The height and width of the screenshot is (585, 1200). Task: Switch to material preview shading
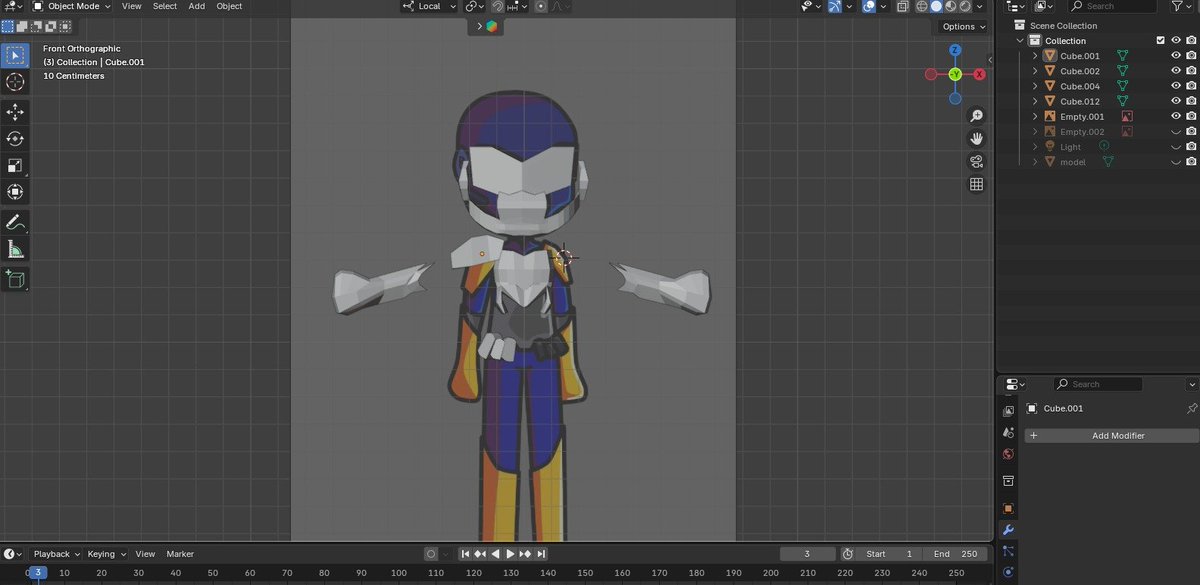[x=950, y=6]
